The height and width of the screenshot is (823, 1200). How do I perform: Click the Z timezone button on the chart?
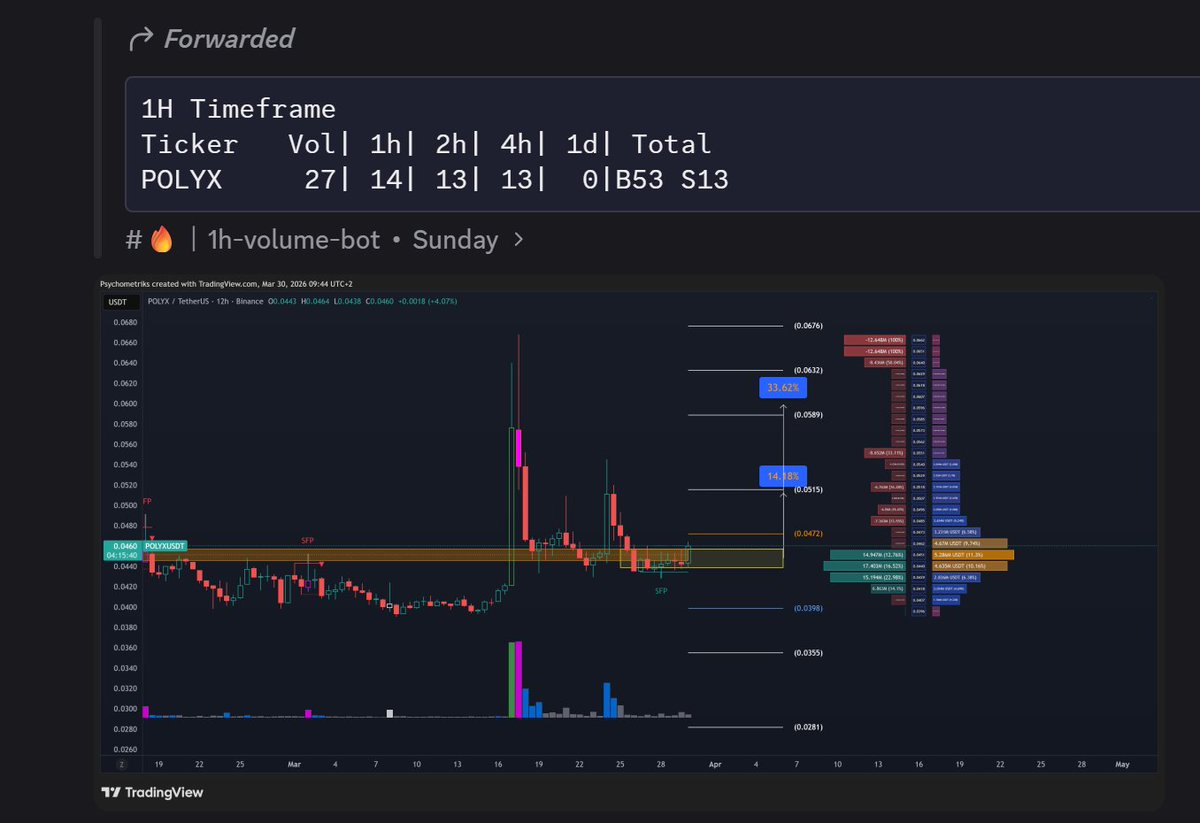[122, 763]
